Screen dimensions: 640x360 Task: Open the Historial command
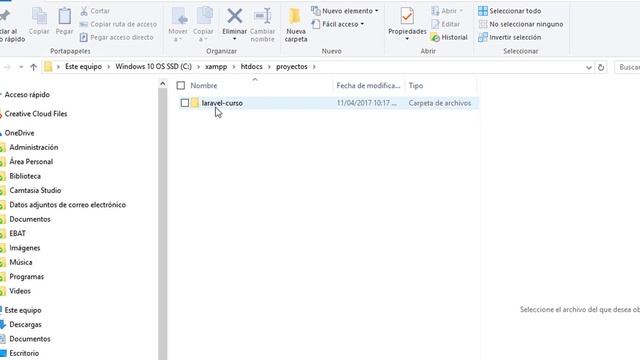click(449, 37)
